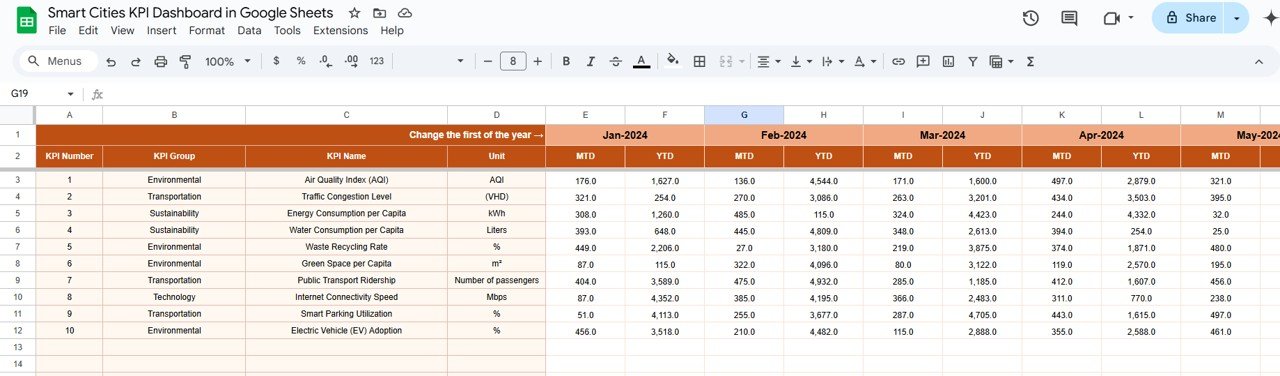
Task: Check the cloud document status icon
Action: click(x=404, y=13)
